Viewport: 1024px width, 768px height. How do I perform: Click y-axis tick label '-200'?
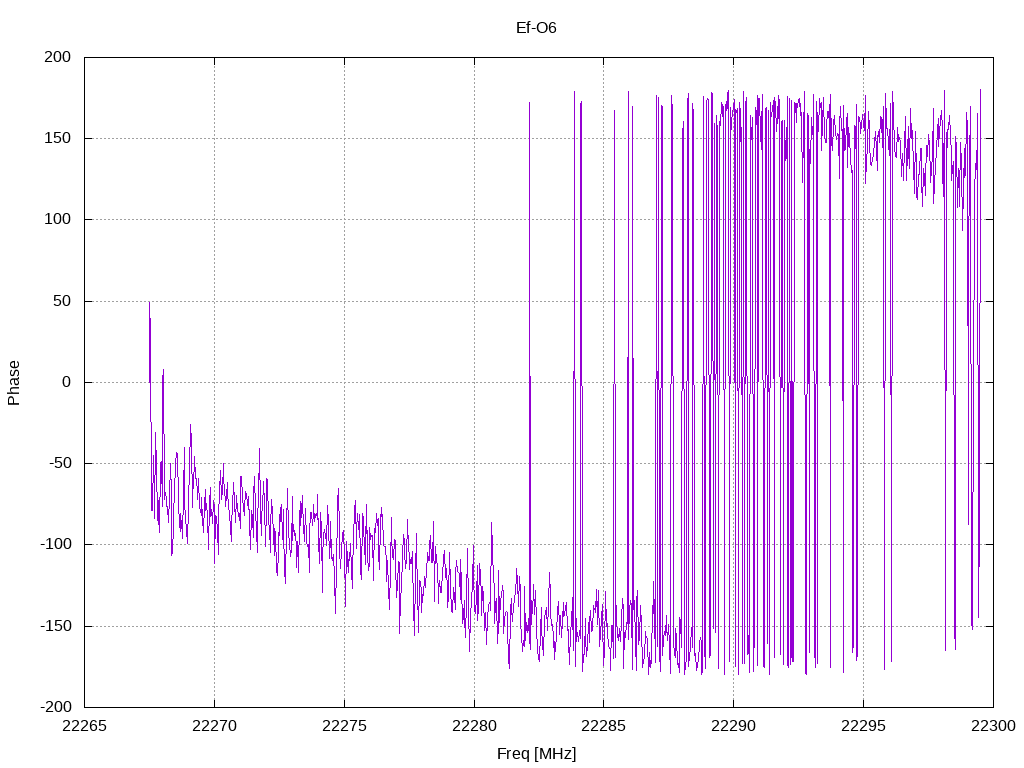point(55,707)
